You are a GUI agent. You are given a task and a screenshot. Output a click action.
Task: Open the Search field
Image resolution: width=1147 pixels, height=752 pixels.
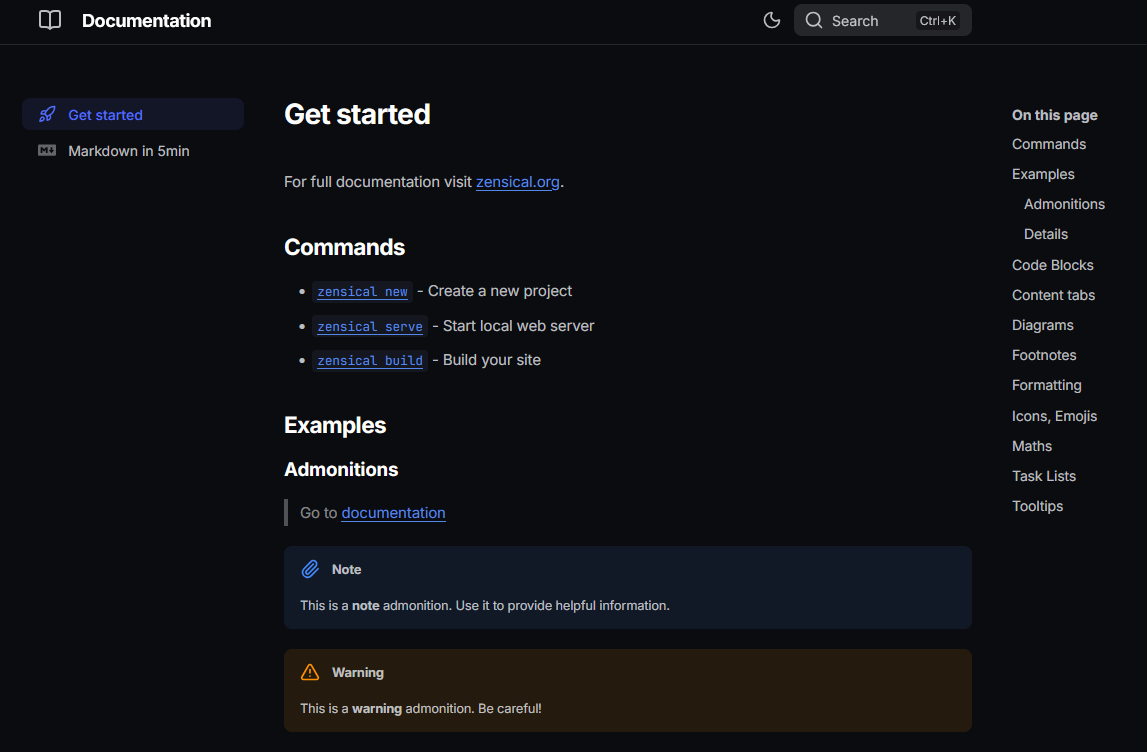pyautogui.click(x=882, y=20)
